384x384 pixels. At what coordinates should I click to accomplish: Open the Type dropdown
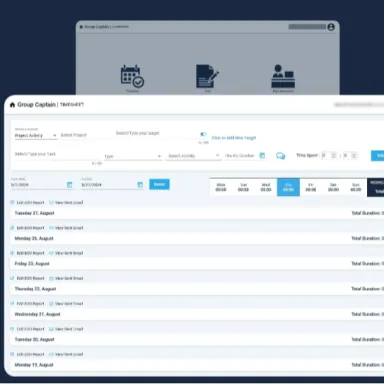point(133,156)
